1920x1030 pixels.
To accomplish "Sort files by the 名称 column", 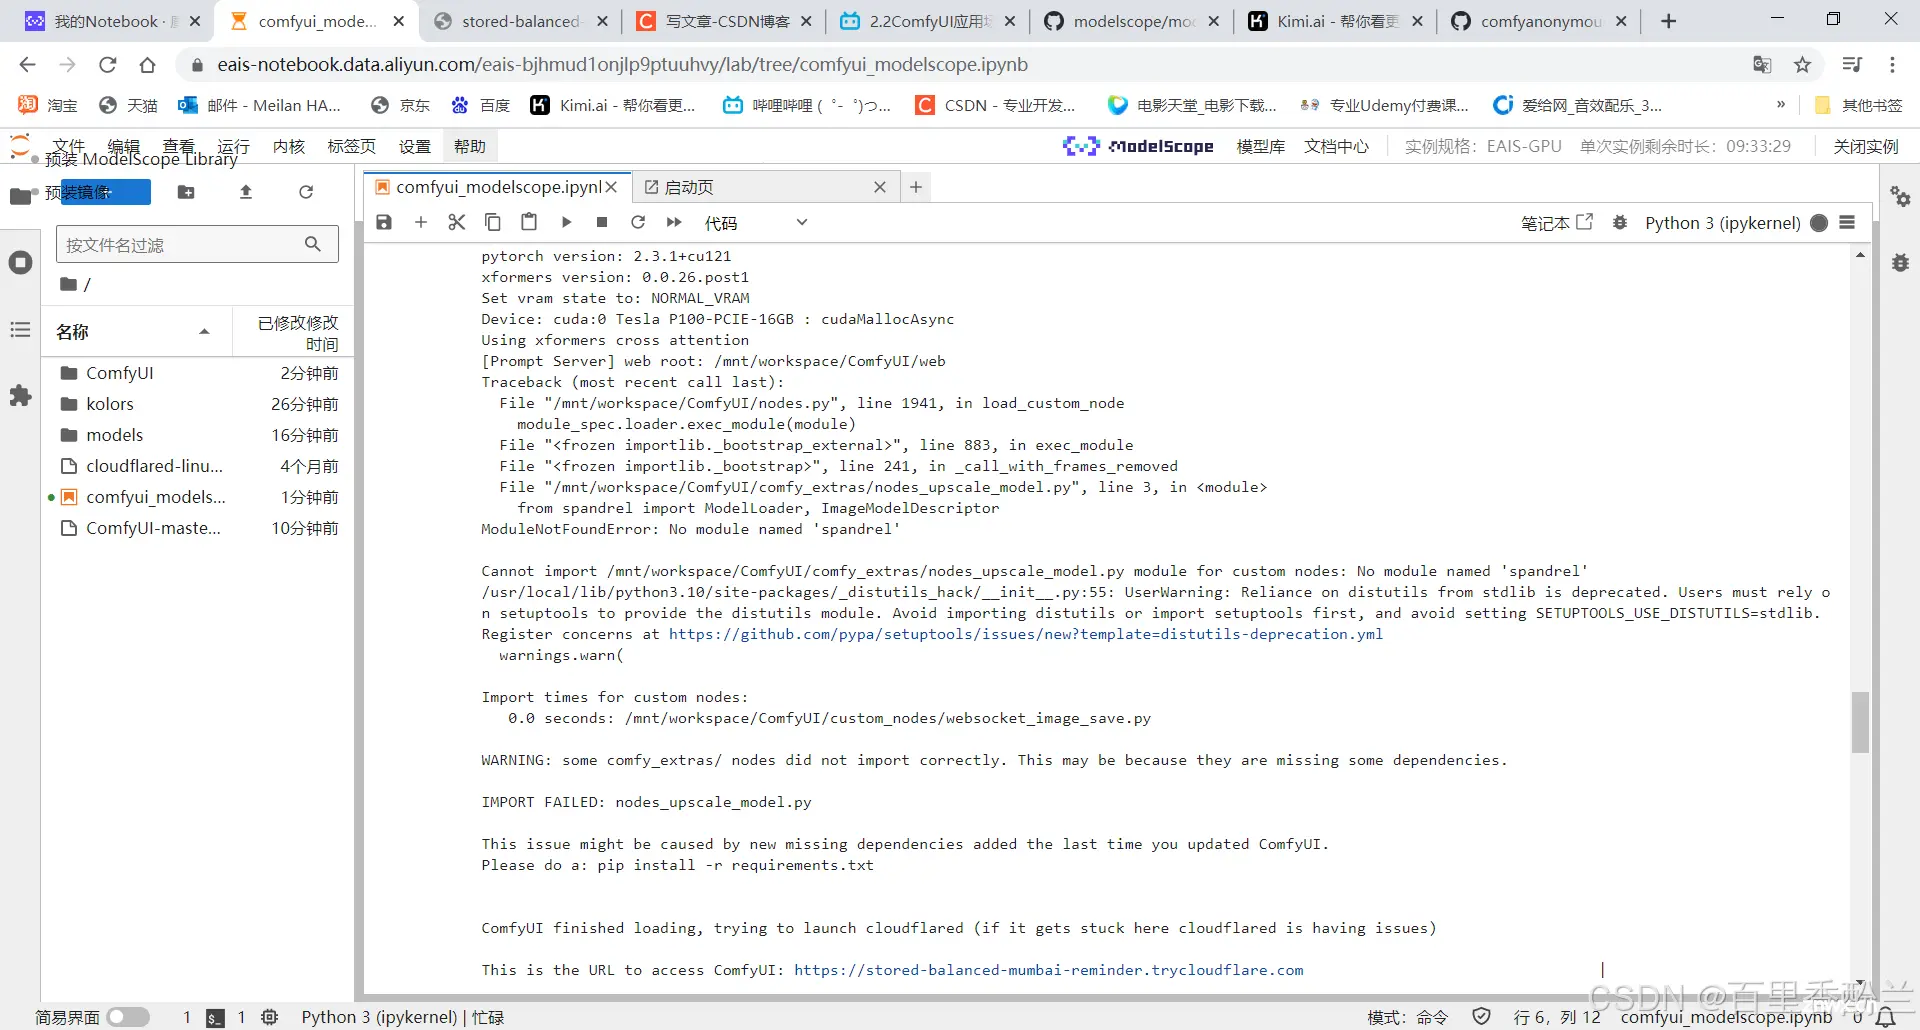I will (136, 332).
